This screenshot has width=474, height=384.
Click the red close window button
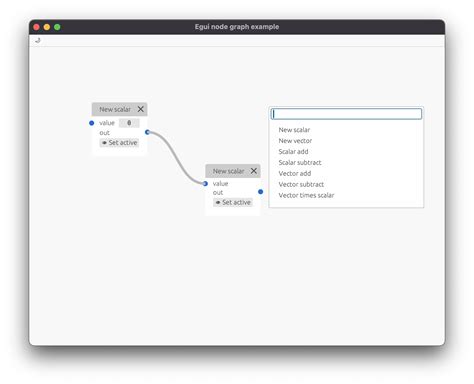[x=37, y=27]
